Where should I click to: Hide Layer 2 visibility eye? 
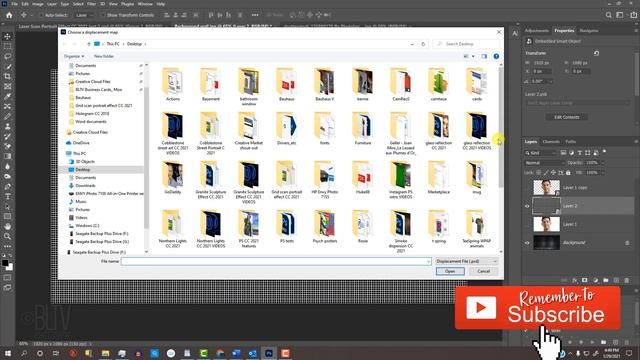click(x=527, y=206)
